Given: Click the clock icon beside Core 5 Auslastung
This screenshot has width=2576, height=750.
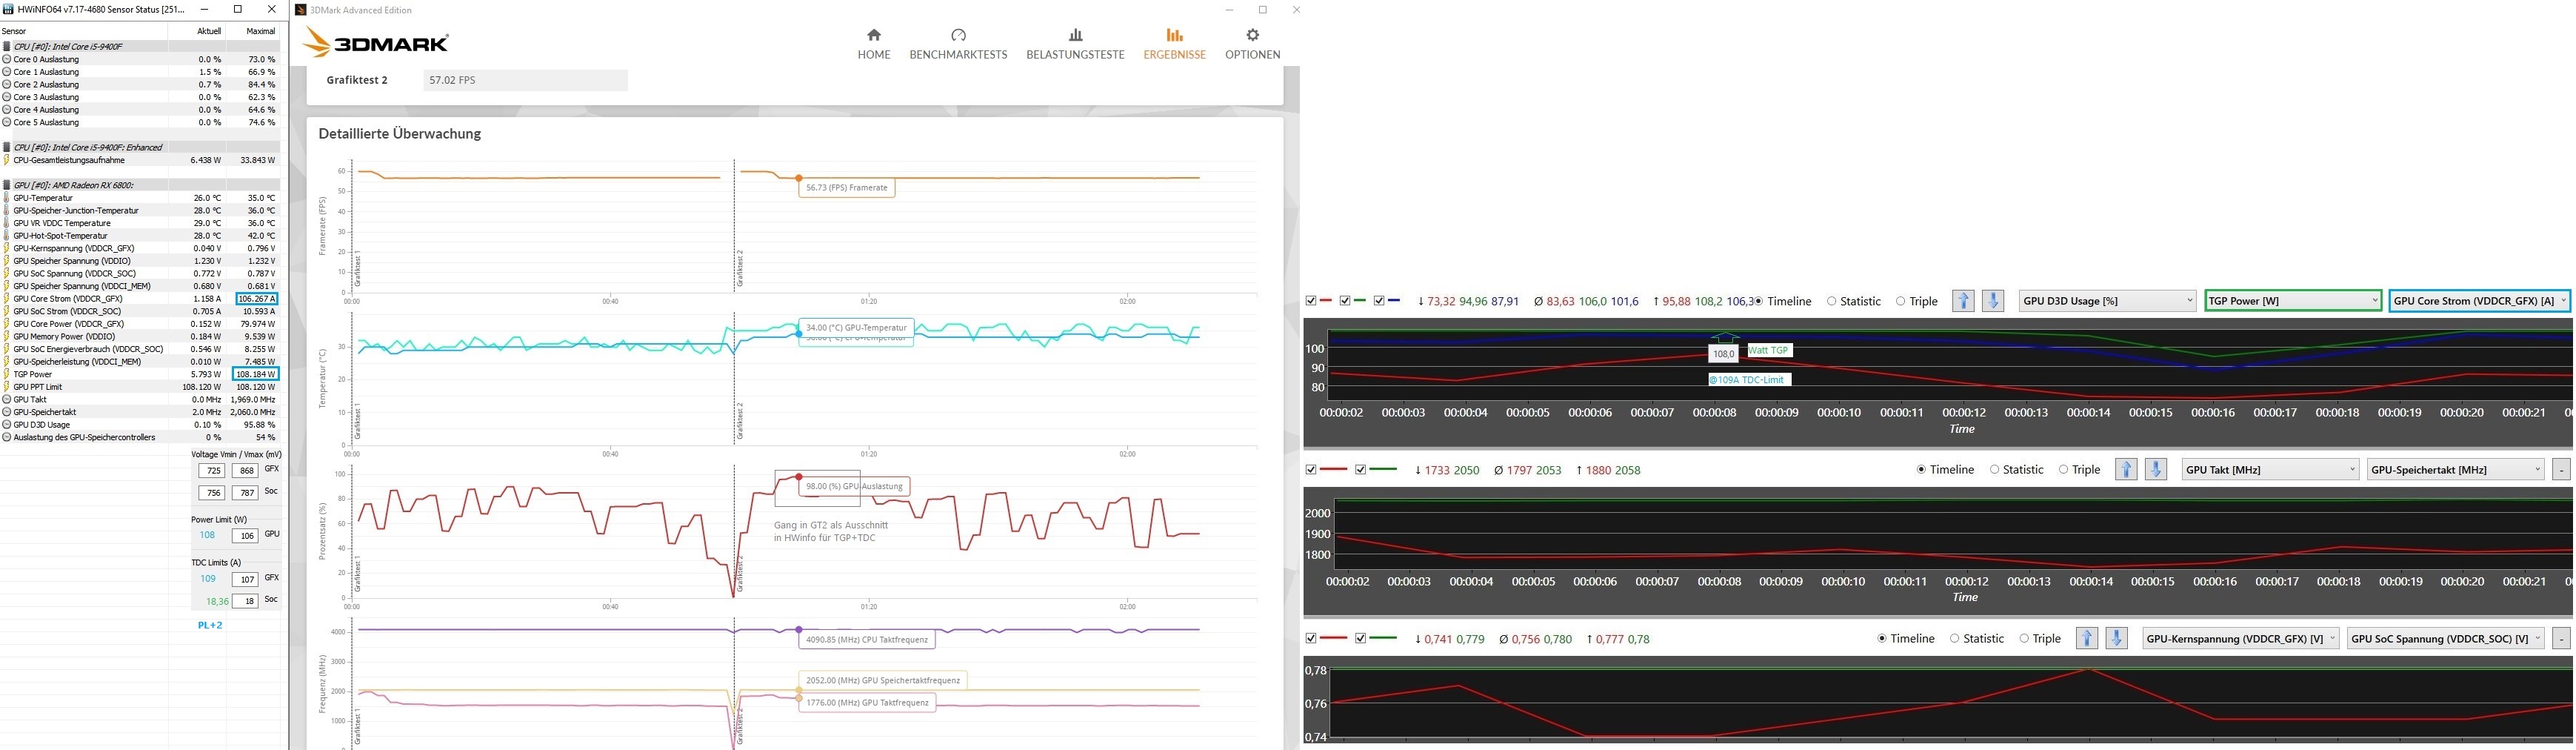Looking at the screenshot, I should point(7,122).
